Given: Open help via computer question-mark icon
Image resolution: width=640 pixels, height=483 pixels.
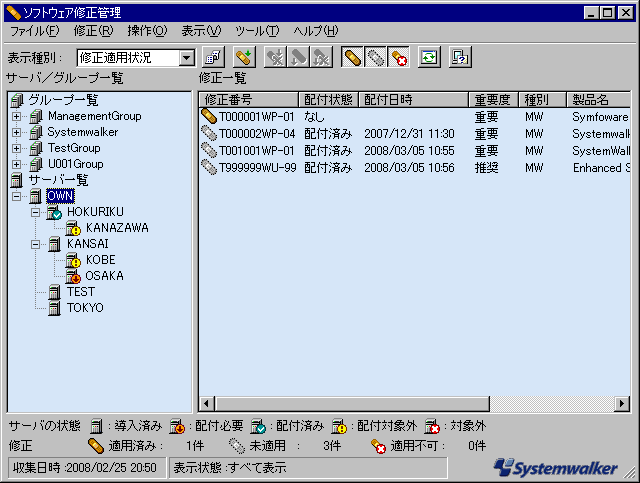Looking at the screenshot, I should coord(460,57).
